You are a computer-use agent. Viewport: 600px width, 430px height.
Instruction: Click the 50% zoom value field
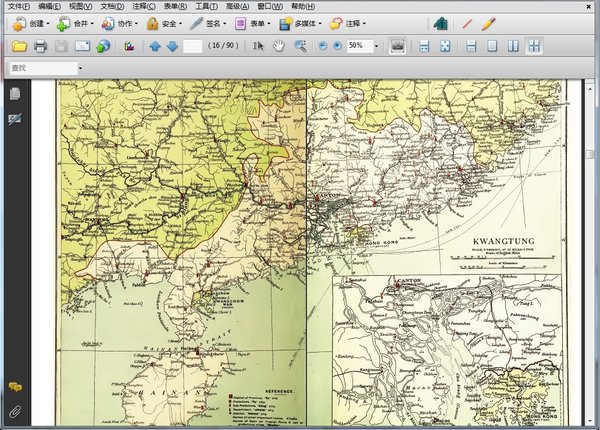pos(360,46)
